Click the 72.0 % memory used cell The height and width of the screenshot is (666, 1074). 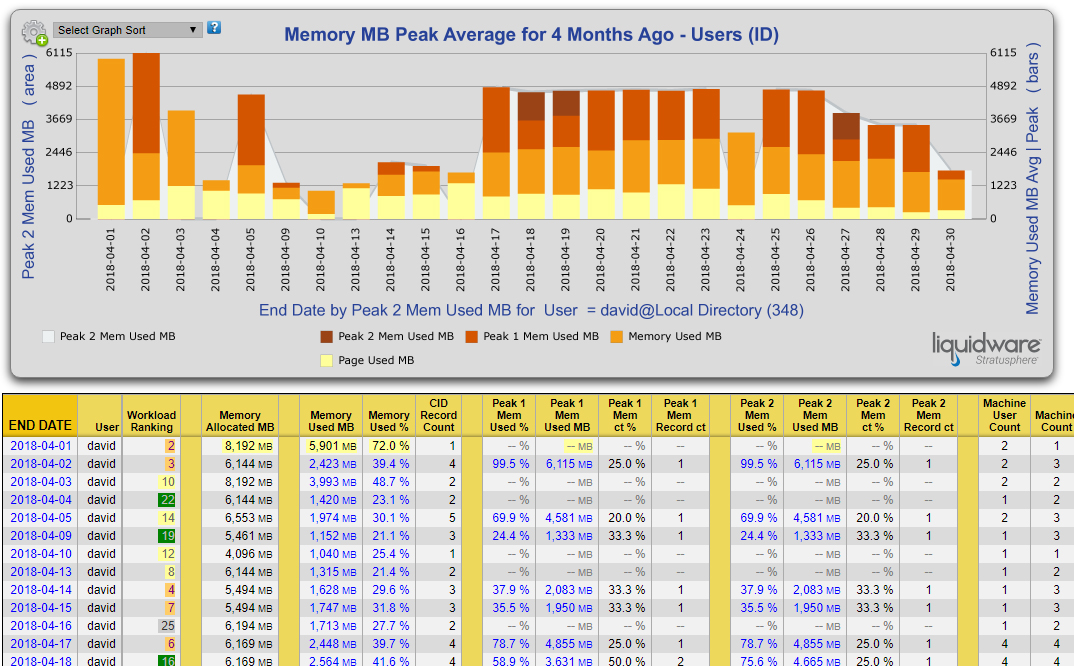(389, 446)
